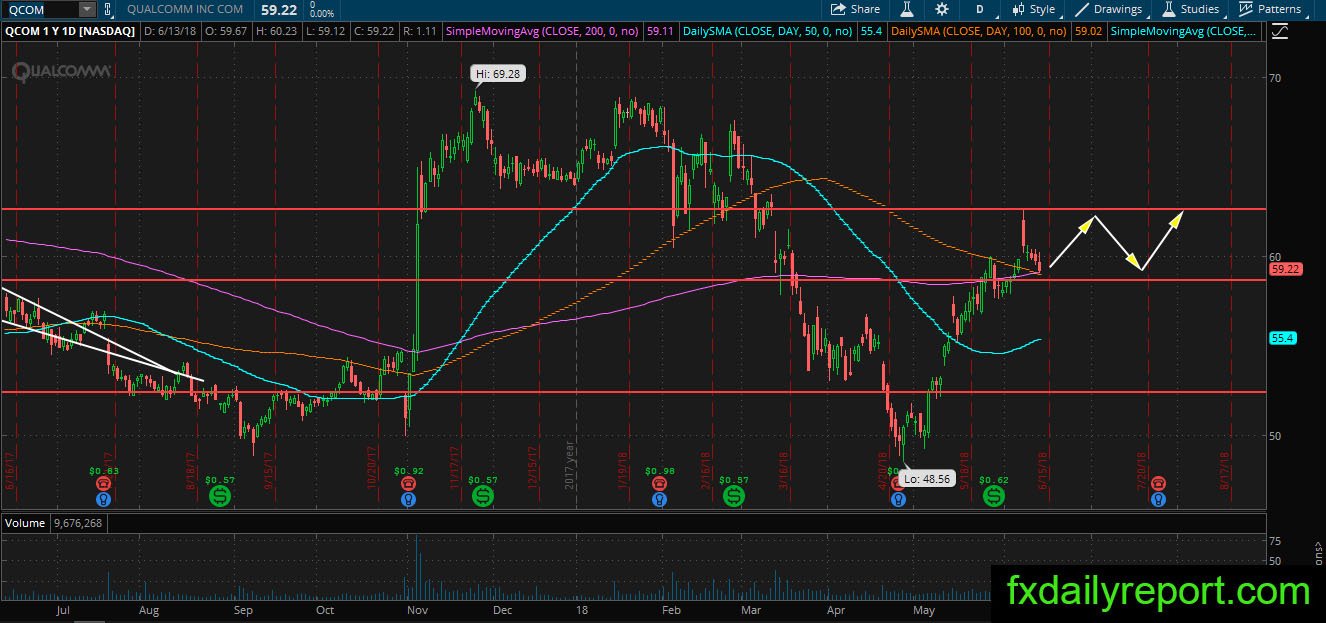1326x623 pixels.
Task: Click the blue conference icon below Lo bubble
Action: [898, 497]
